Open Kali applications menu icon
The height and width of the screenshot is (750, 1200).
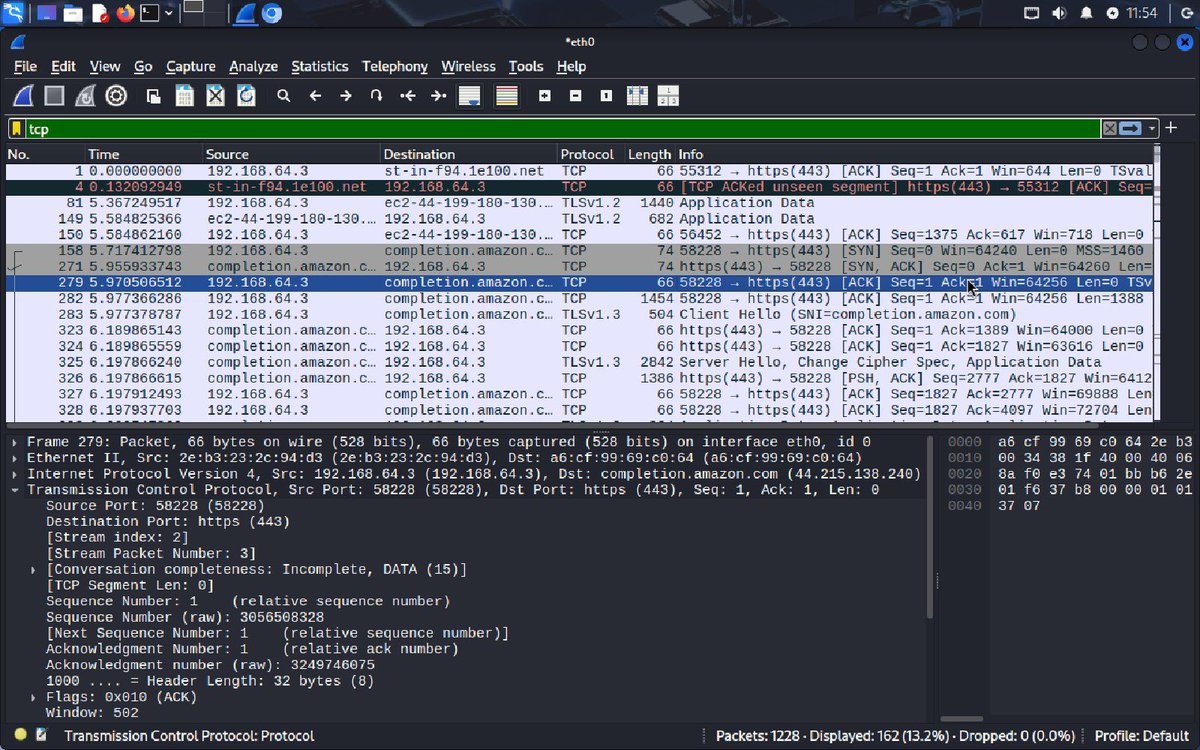coord(14,14)
